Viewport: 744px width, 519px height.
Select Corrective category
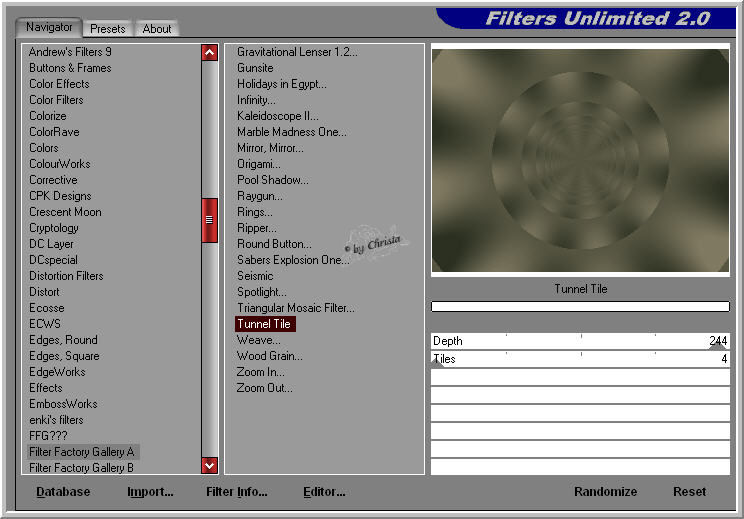coord(53,180)
